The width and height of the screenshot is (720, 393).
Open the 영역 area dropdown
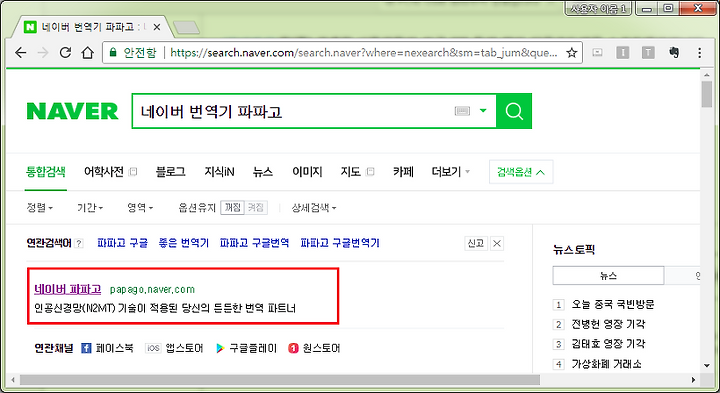click(x=140, y=208)
